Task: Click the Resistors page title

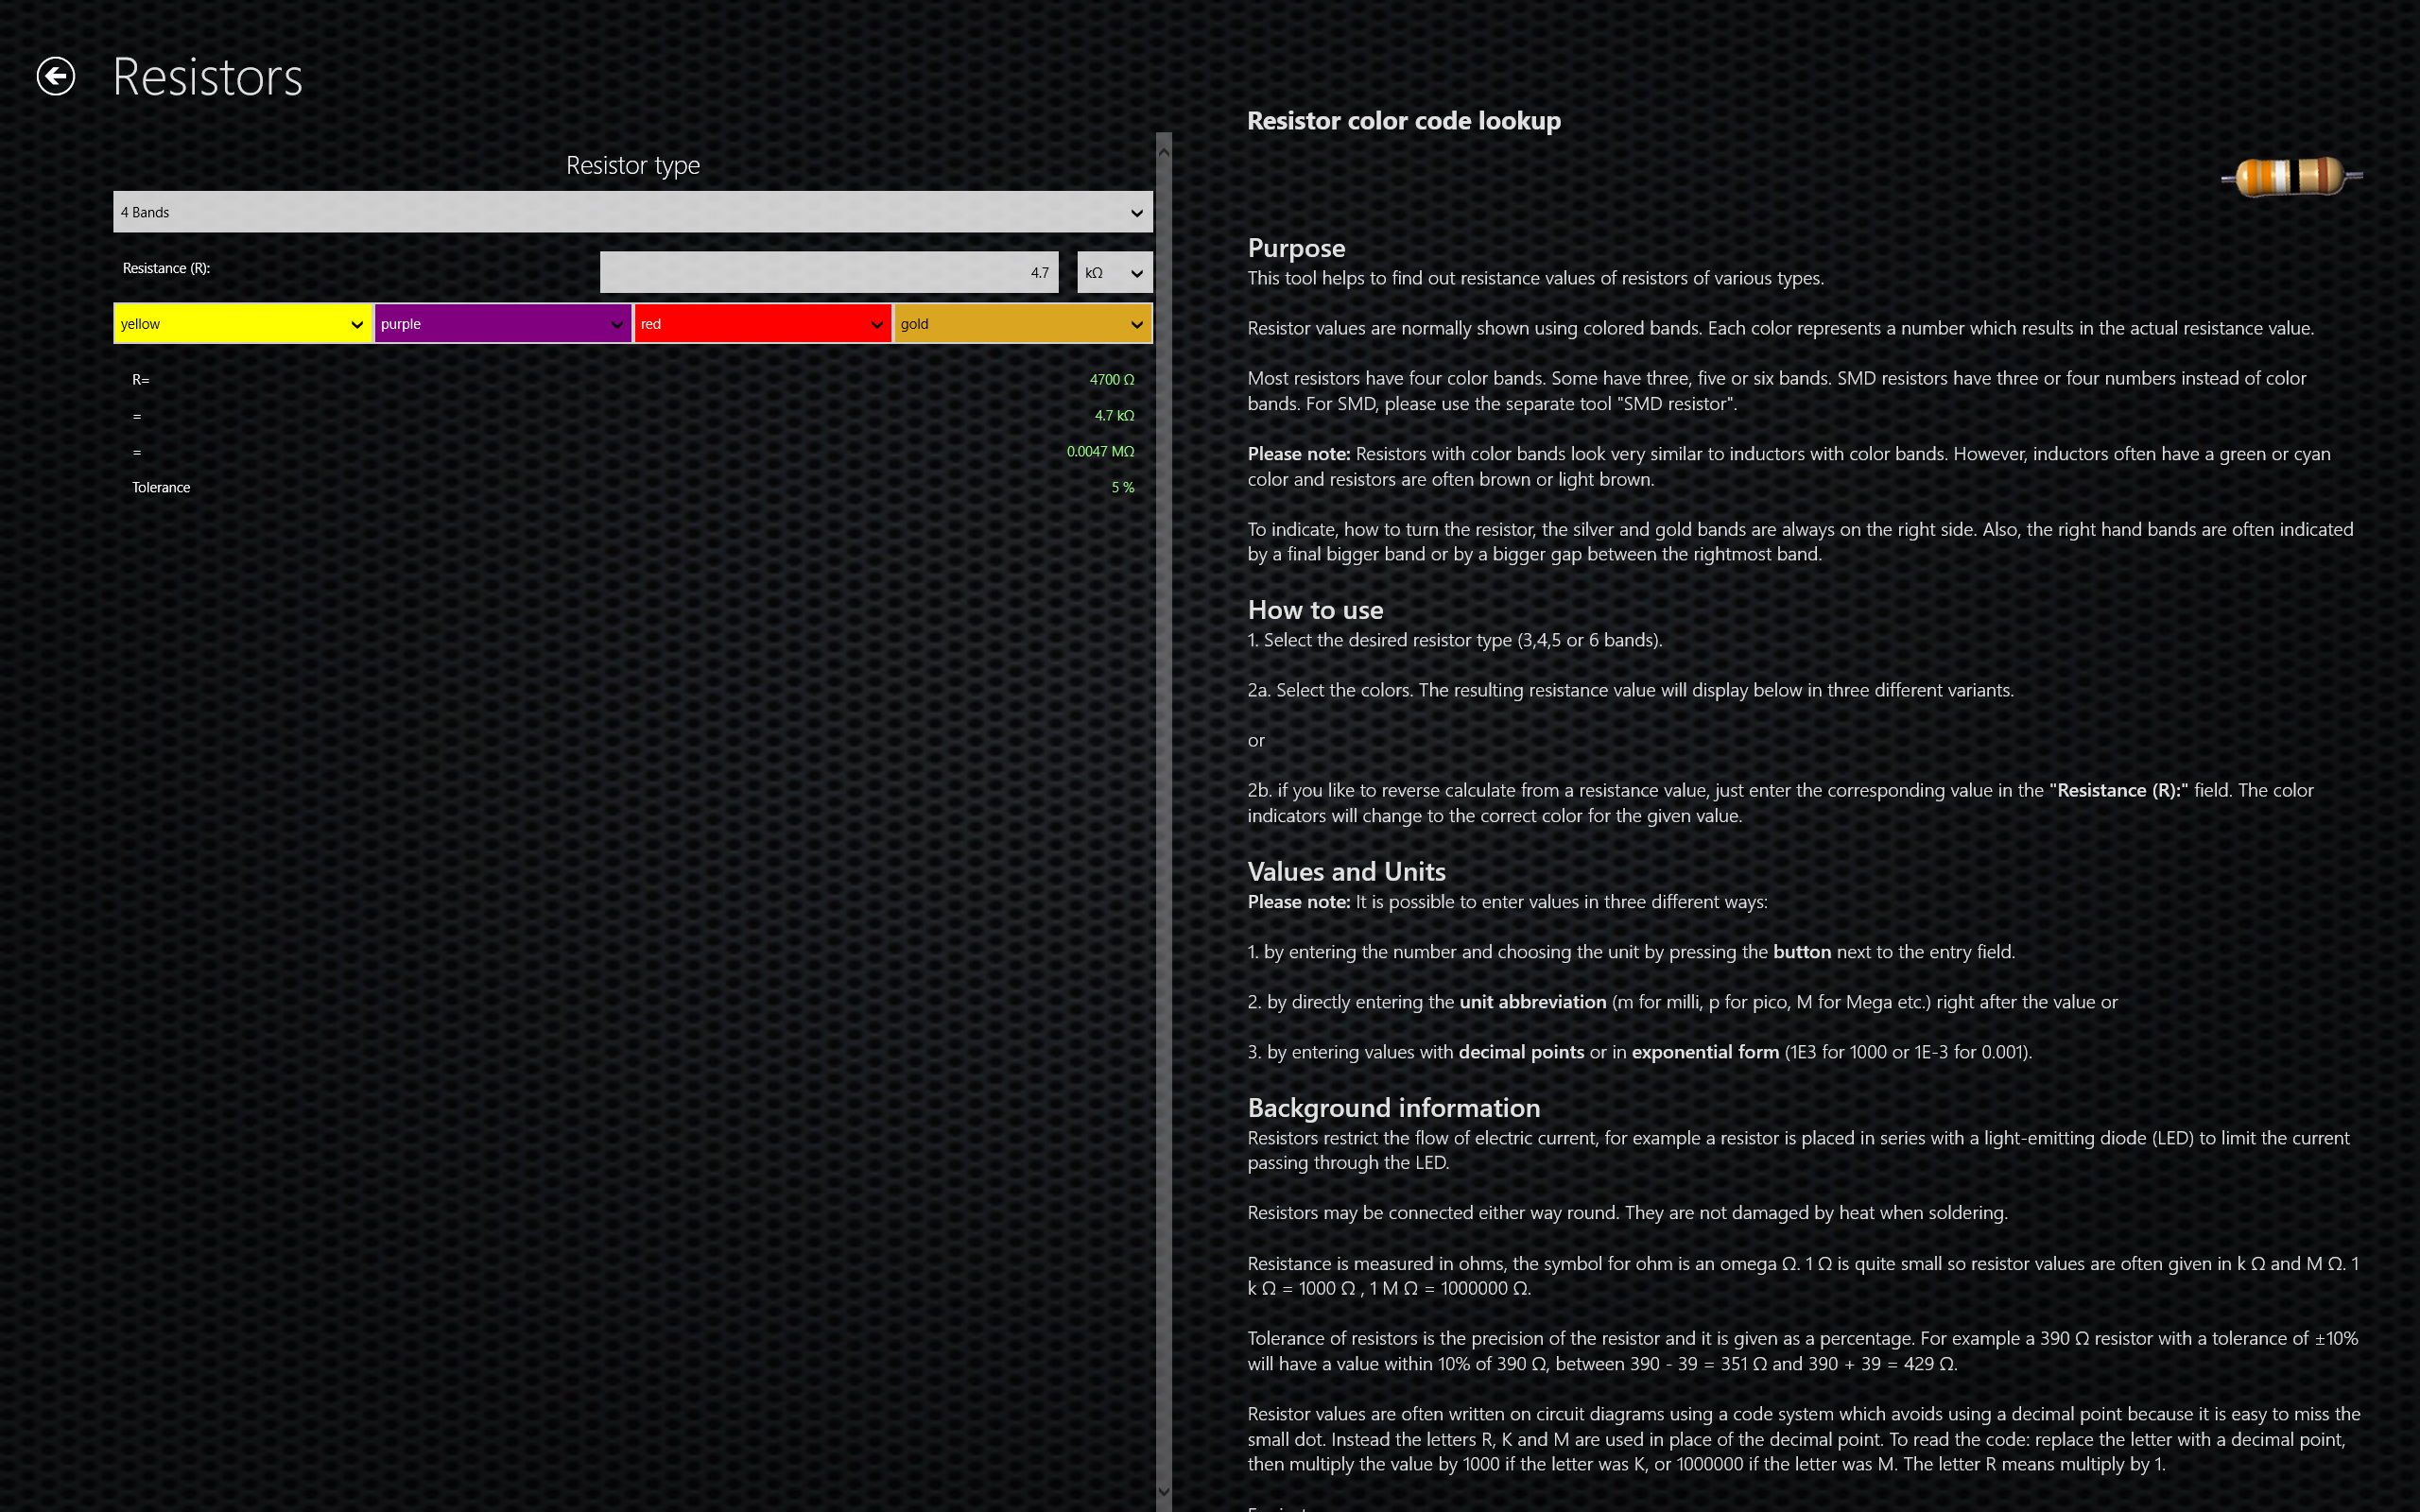Action: pyautogui.click(x=207, y=77)
